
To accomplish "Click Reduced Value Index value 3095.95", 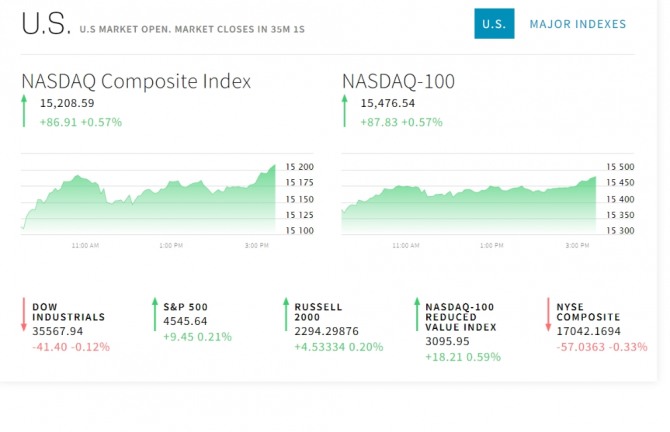I will [447, 341].
